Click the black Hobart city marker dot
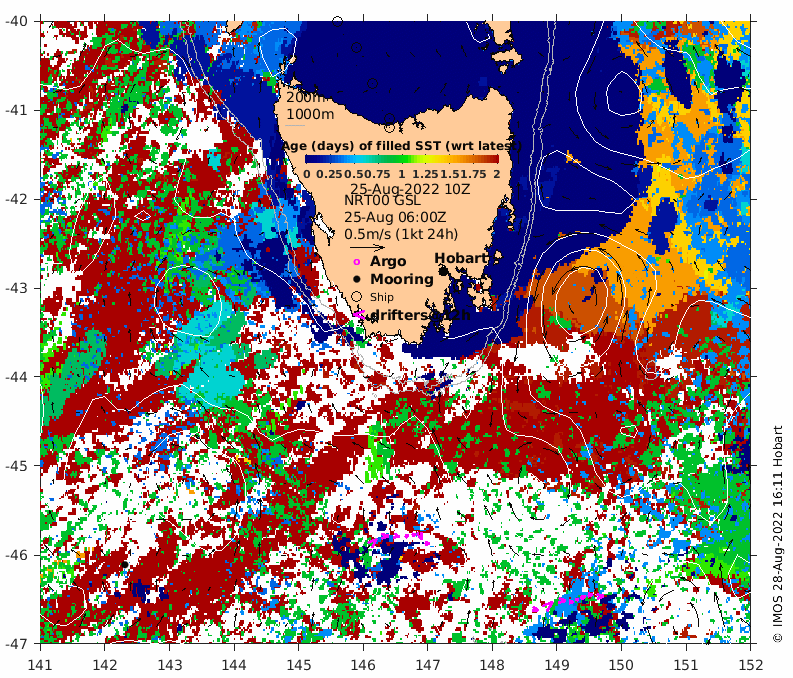Image resolution: width=793 pixels, height=678 pixels. (x=443, y=272)
